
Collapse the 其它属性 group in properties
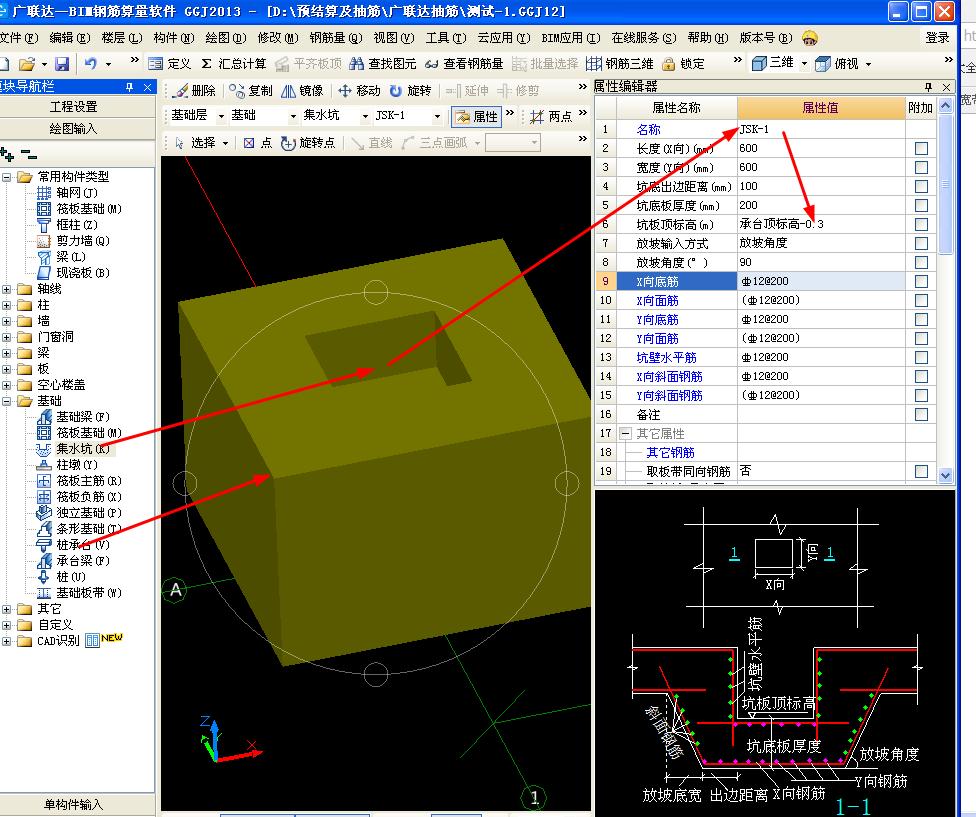pyautogui.click(x=626, y=434)
